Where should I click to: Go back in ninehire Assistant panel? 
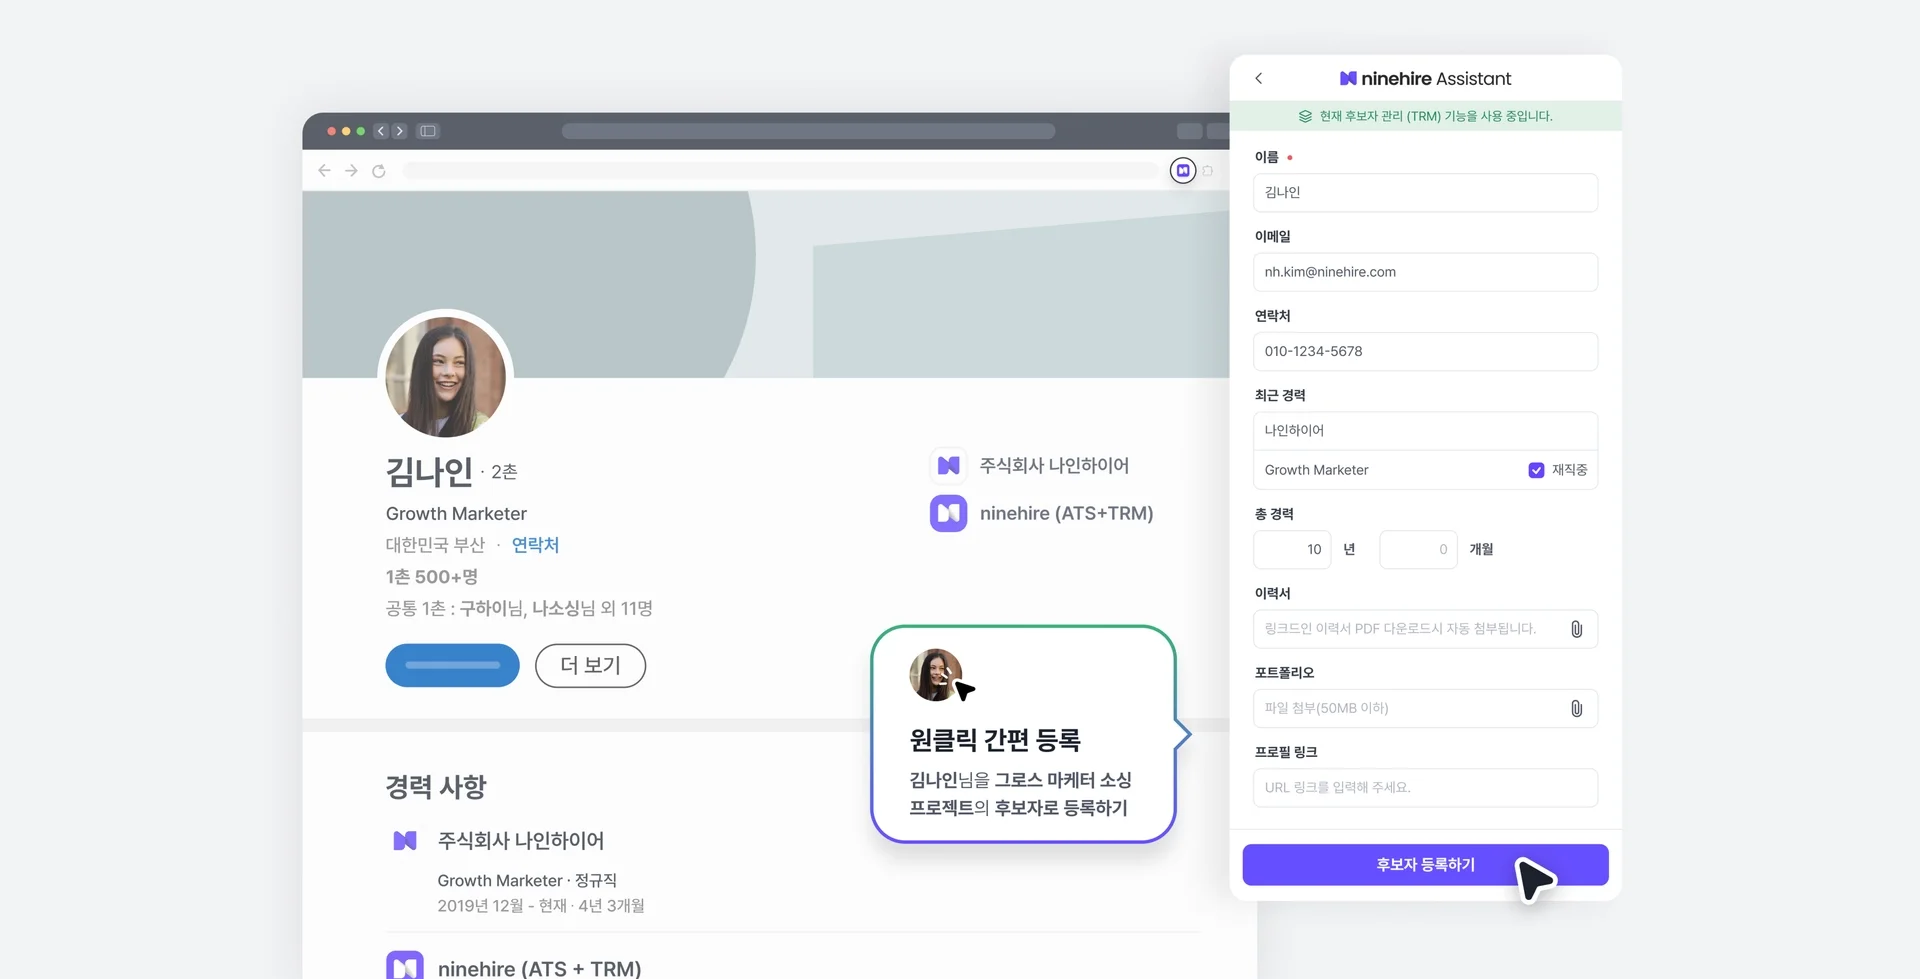pyautogui.click(x=1259, y=78)
